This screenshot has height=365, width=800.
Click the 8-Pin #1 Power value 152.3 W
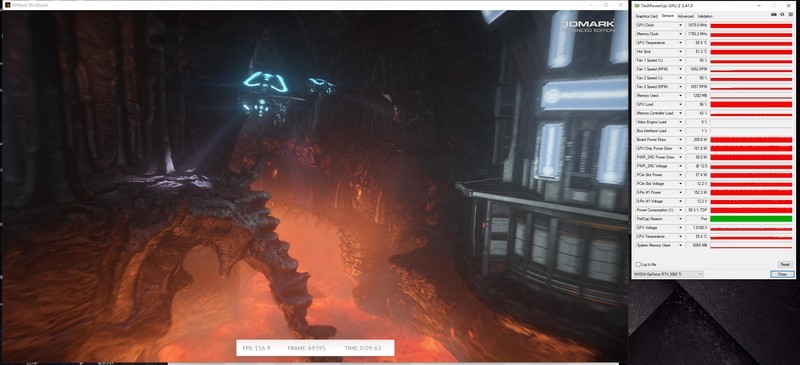point(697,192)
